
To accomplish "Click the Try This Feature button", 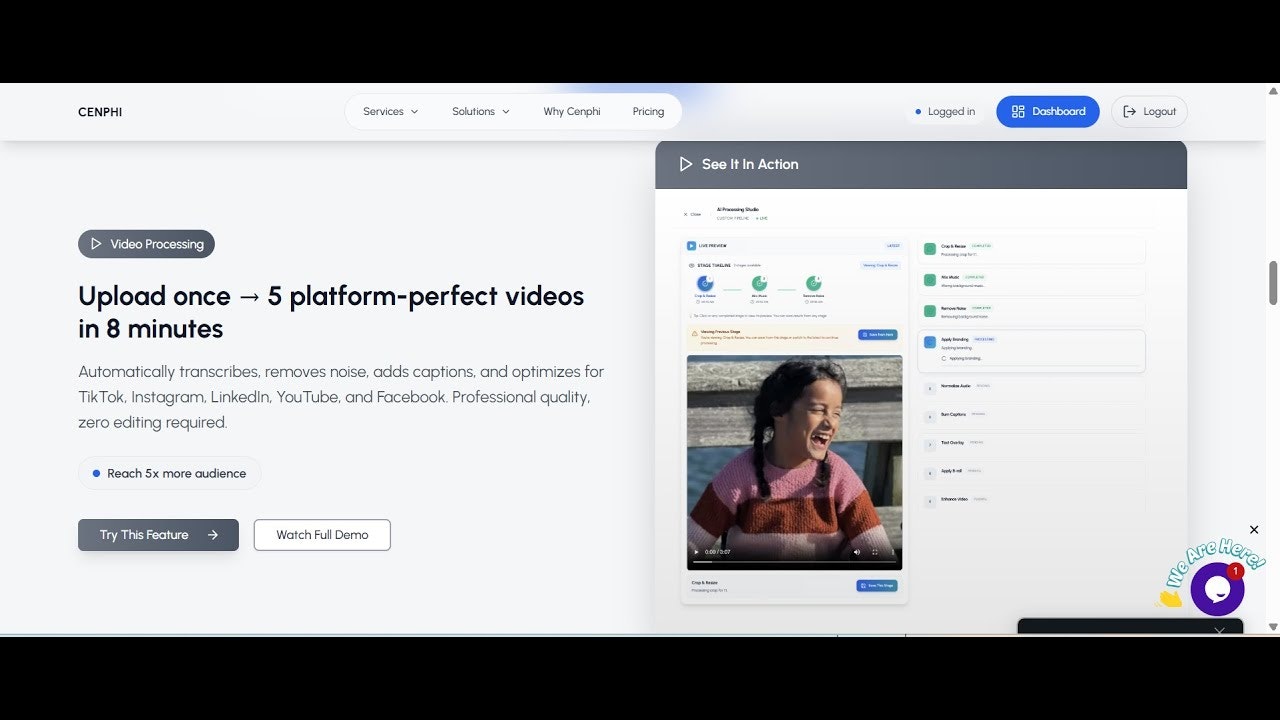I will point(158,535).
